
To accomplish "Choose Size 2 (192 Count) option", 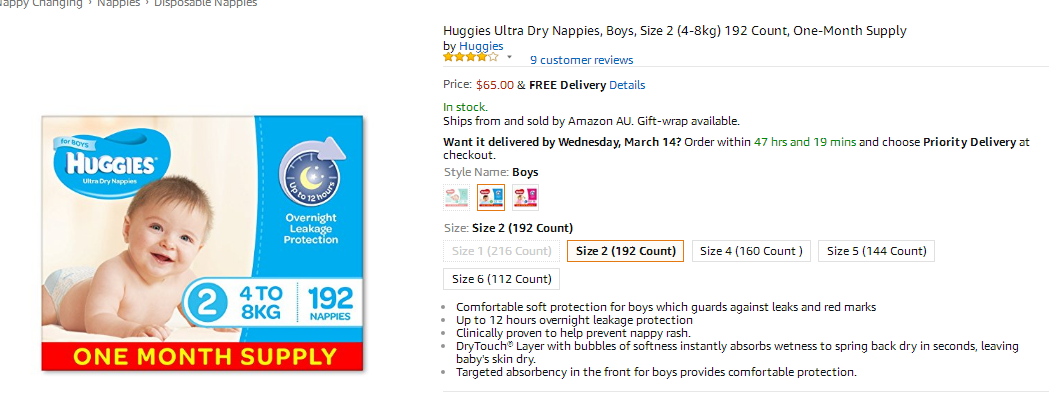I will click(626, 251).
